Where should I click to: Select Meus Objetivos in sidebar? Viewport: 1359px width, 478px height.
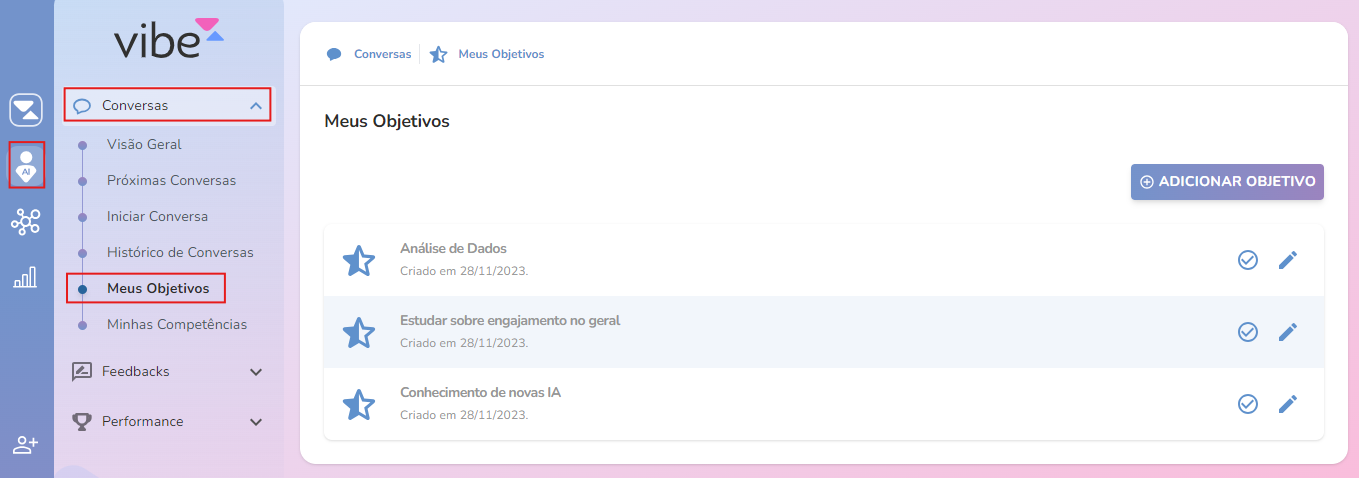tap(158, 289)
